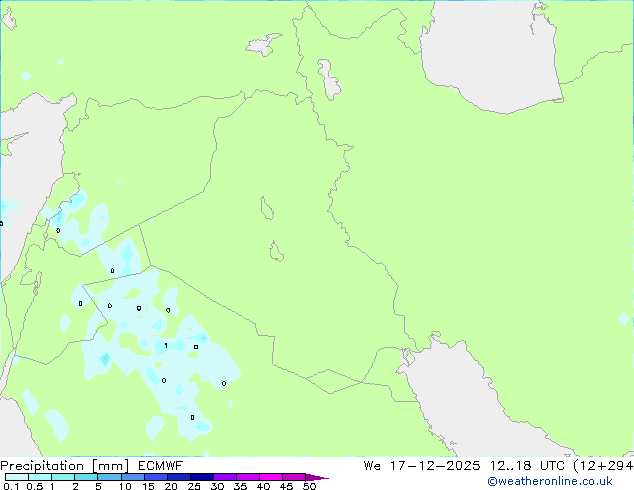634x490 pixels.
Task: Select the 40–45 mm legend color swatch
Action: [x=271, y=477]
